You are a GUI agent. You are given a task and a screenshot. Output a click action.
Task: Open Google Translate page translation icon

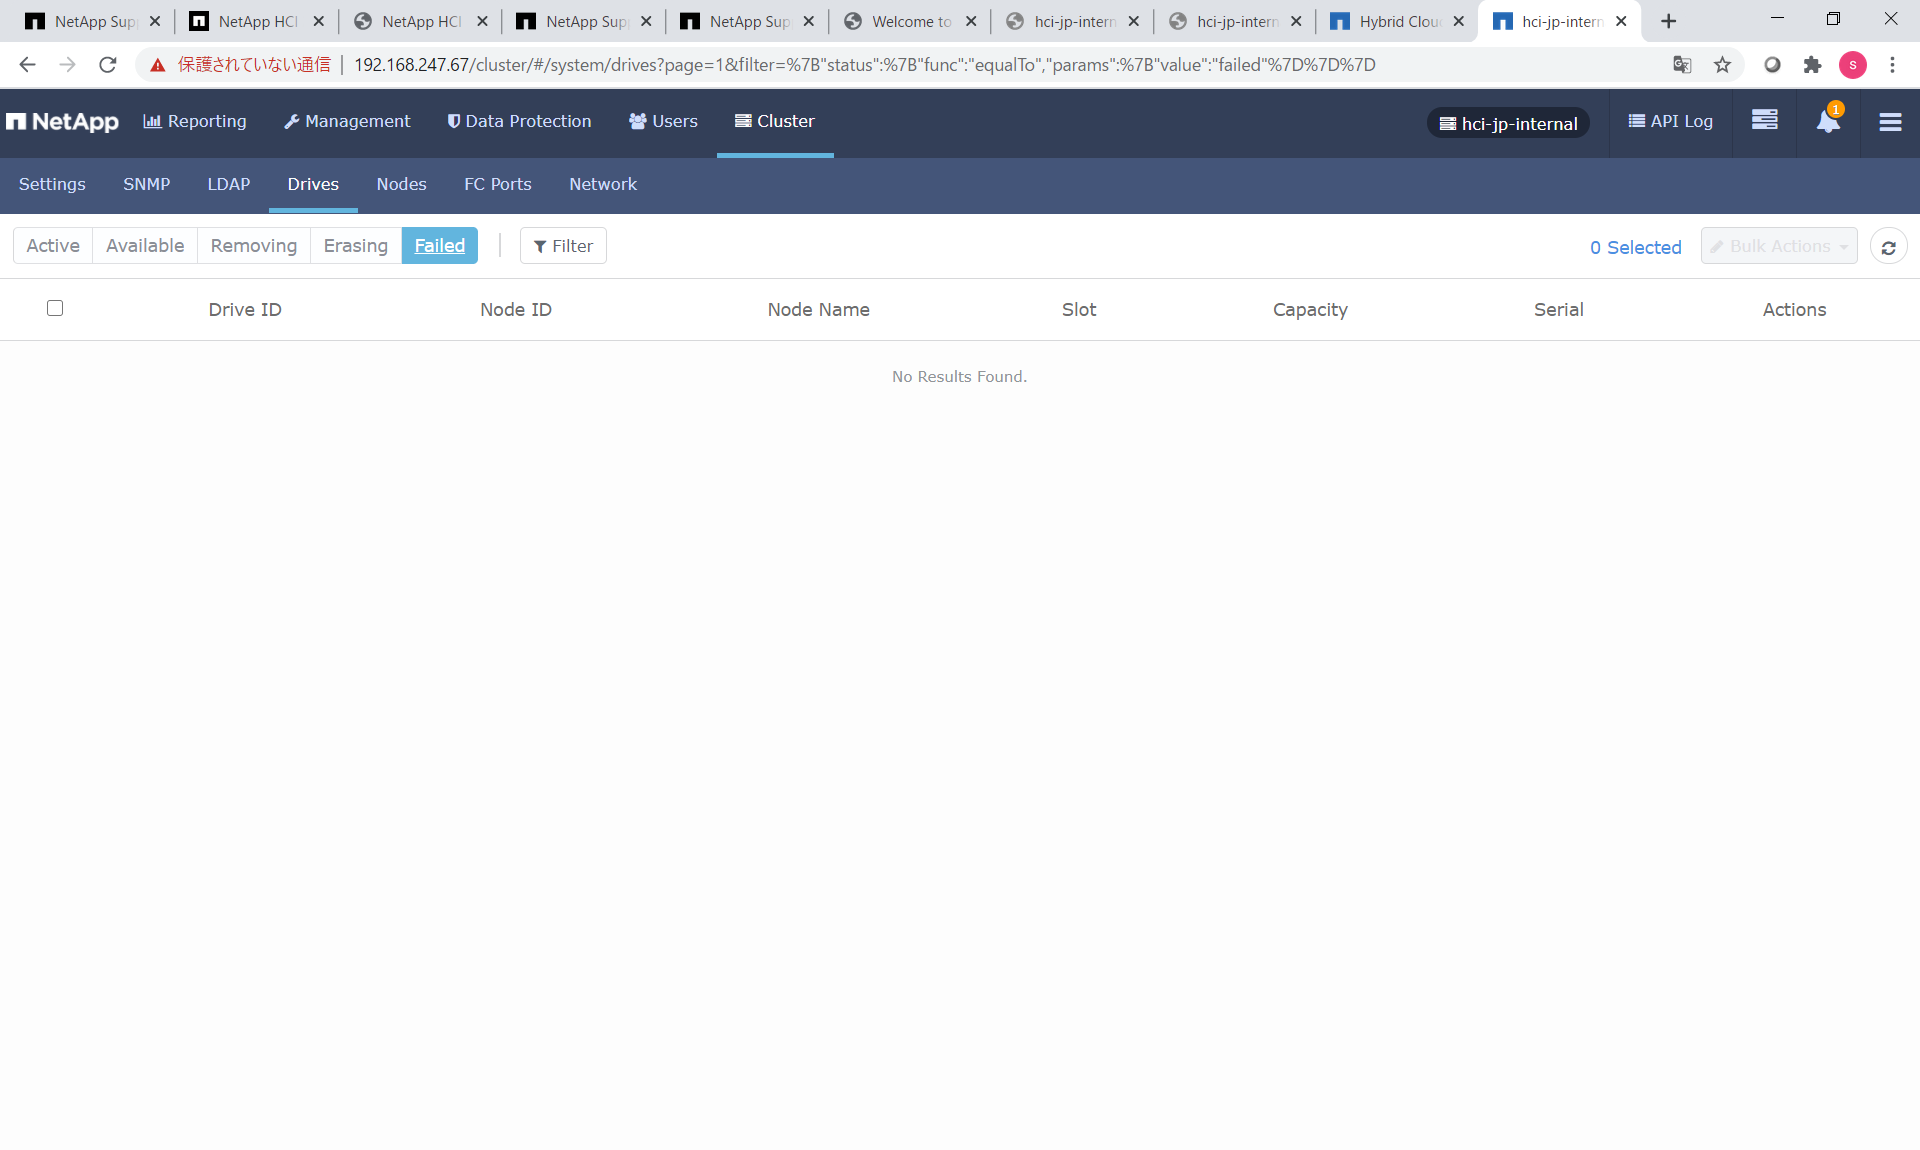click(1683, 64)
